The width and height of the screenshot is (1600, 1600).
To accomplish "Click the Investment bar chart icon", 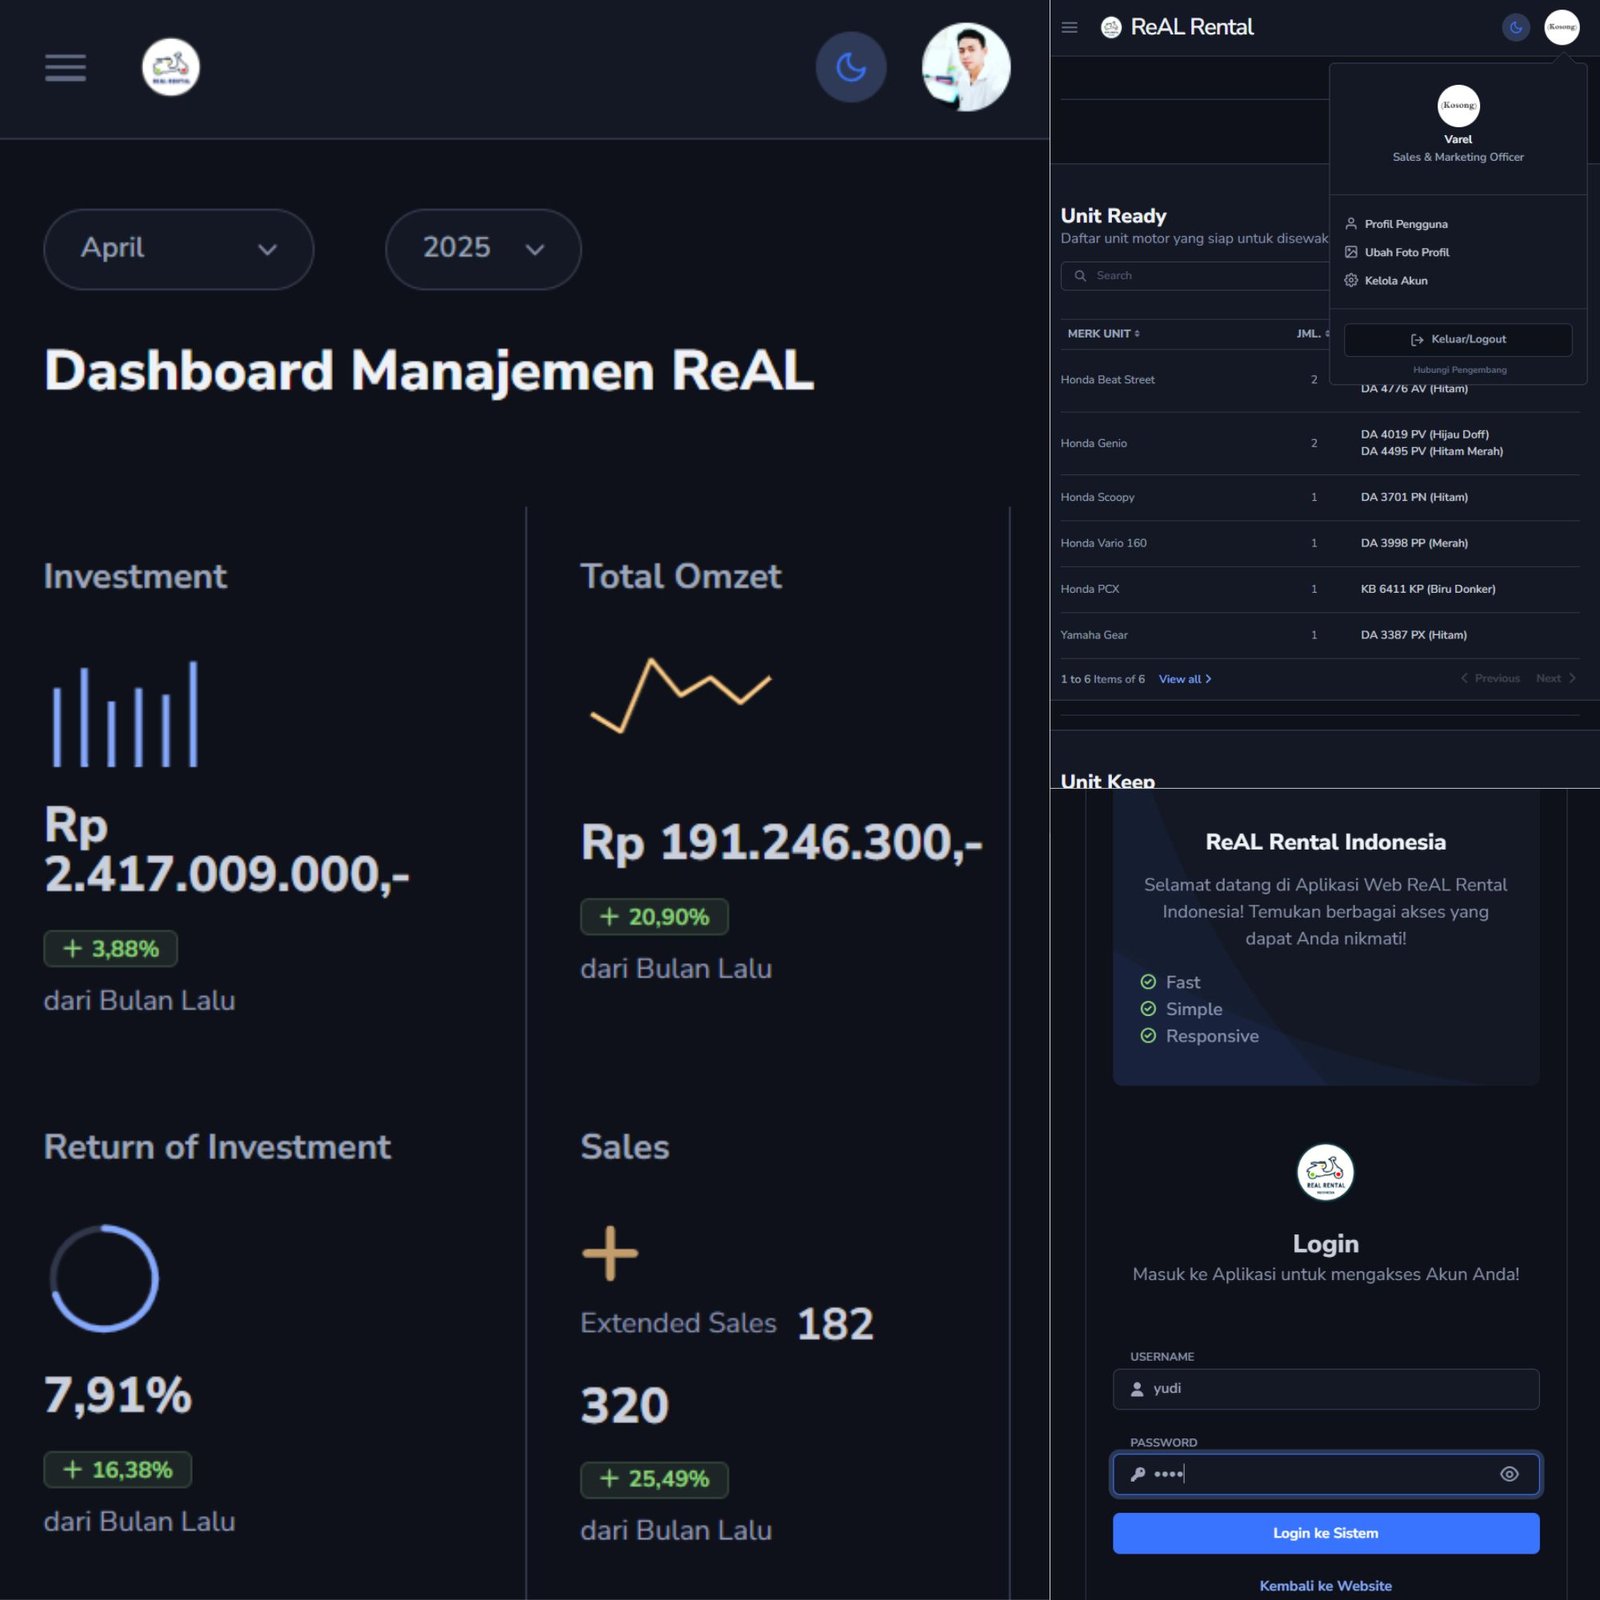I will pos(125,715).
